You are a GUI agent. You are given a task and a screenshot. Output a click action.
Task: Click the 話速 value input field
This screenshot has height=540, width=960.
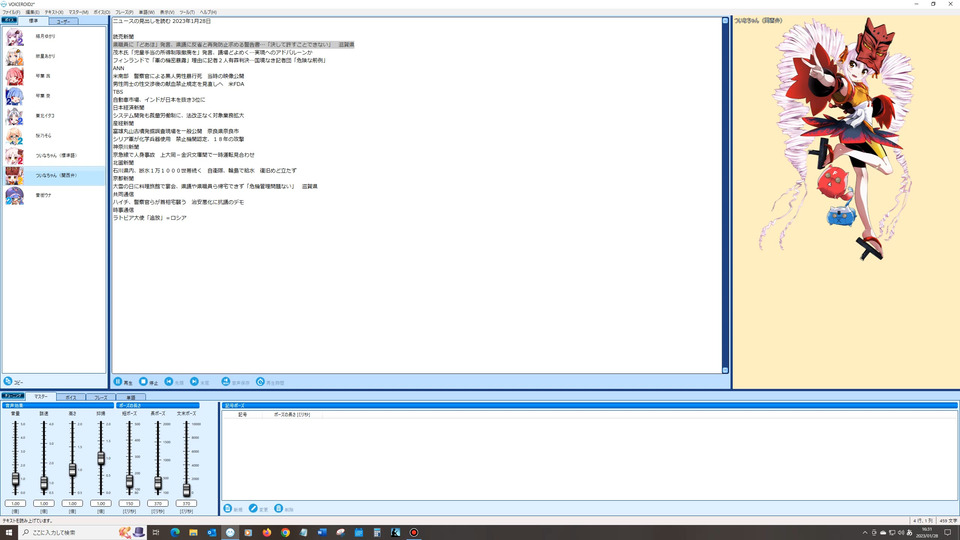pyautogui.click(x=44, y=503)
